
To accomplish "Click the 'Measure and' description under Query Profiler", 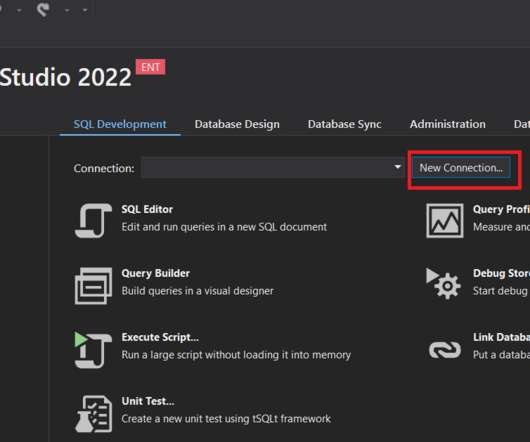I will pyautogui.click(x=501, y=227).
